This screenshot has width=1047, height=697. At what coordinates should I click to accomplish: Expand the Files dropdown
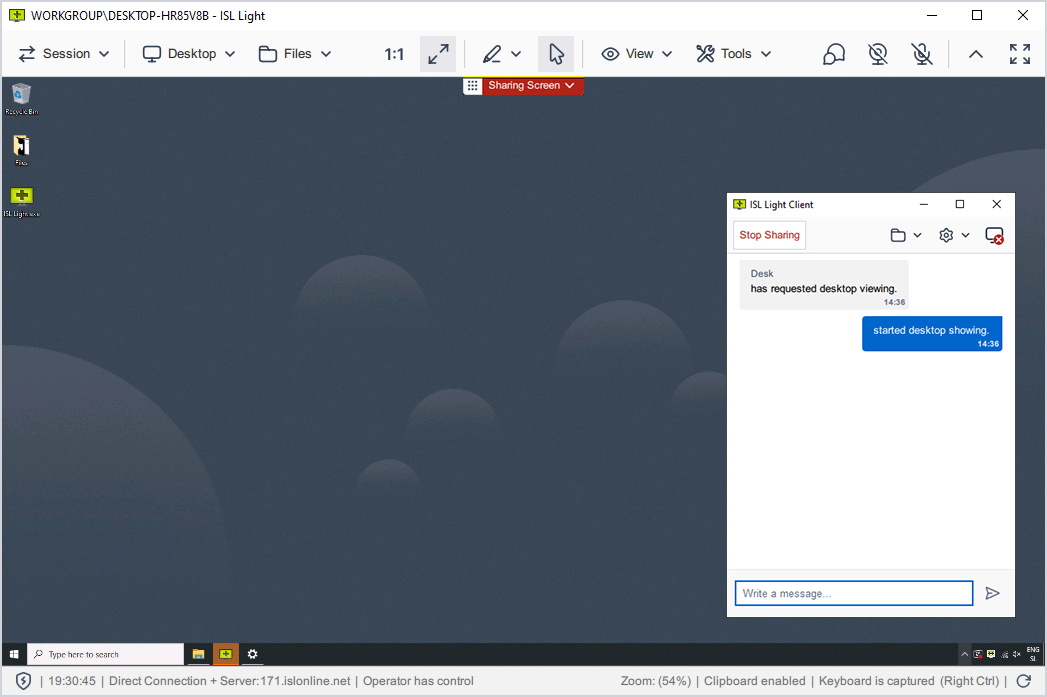tap(295, 54)
